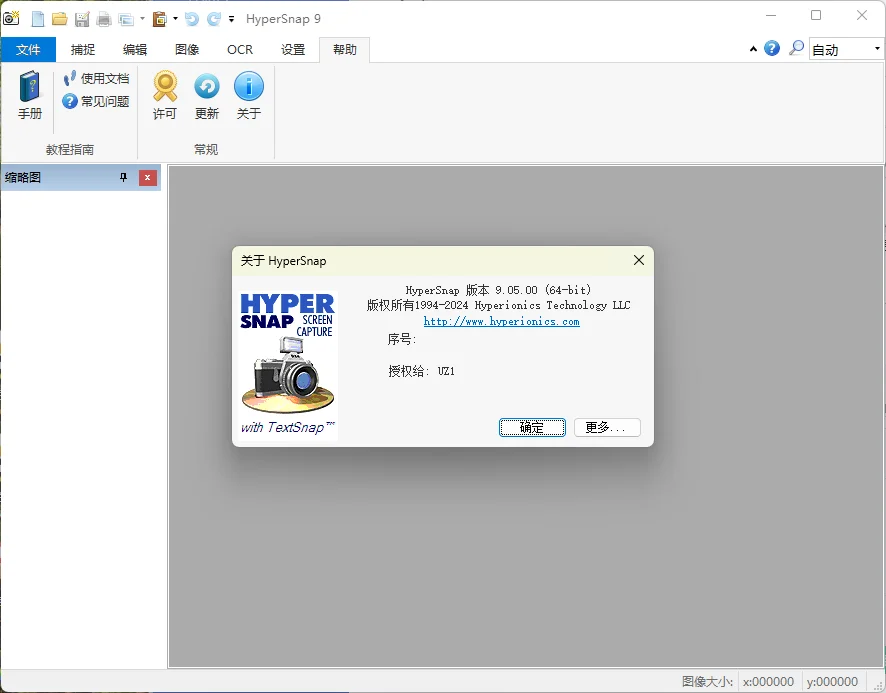Create new image via quick access toolbar
Screen dimensions: 886x693
click(x=36, y=18)
